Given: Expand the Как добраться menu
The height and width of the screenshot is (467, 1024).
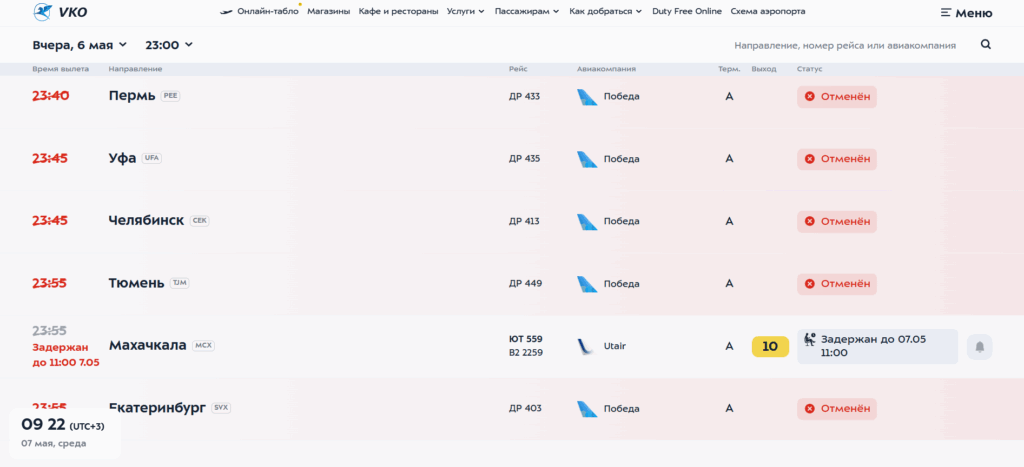Looking at the screenshot, I should click(605, 11).
